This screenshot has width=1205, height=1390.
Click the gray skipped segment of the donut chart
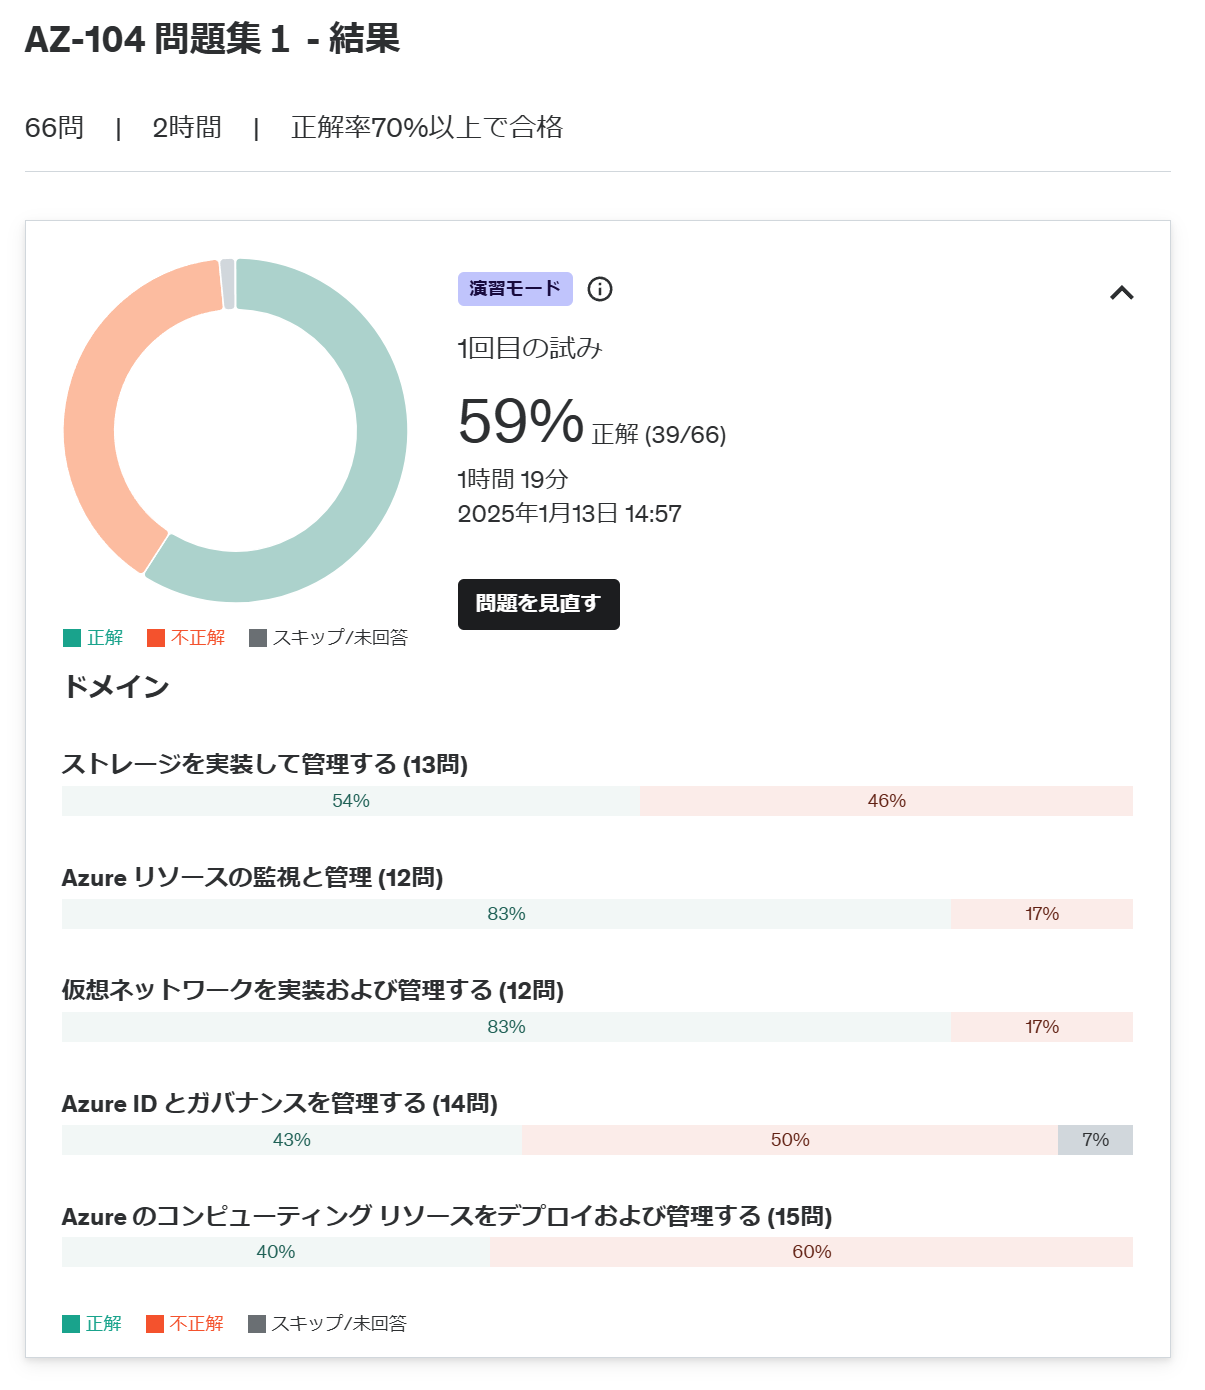[228, 283]
